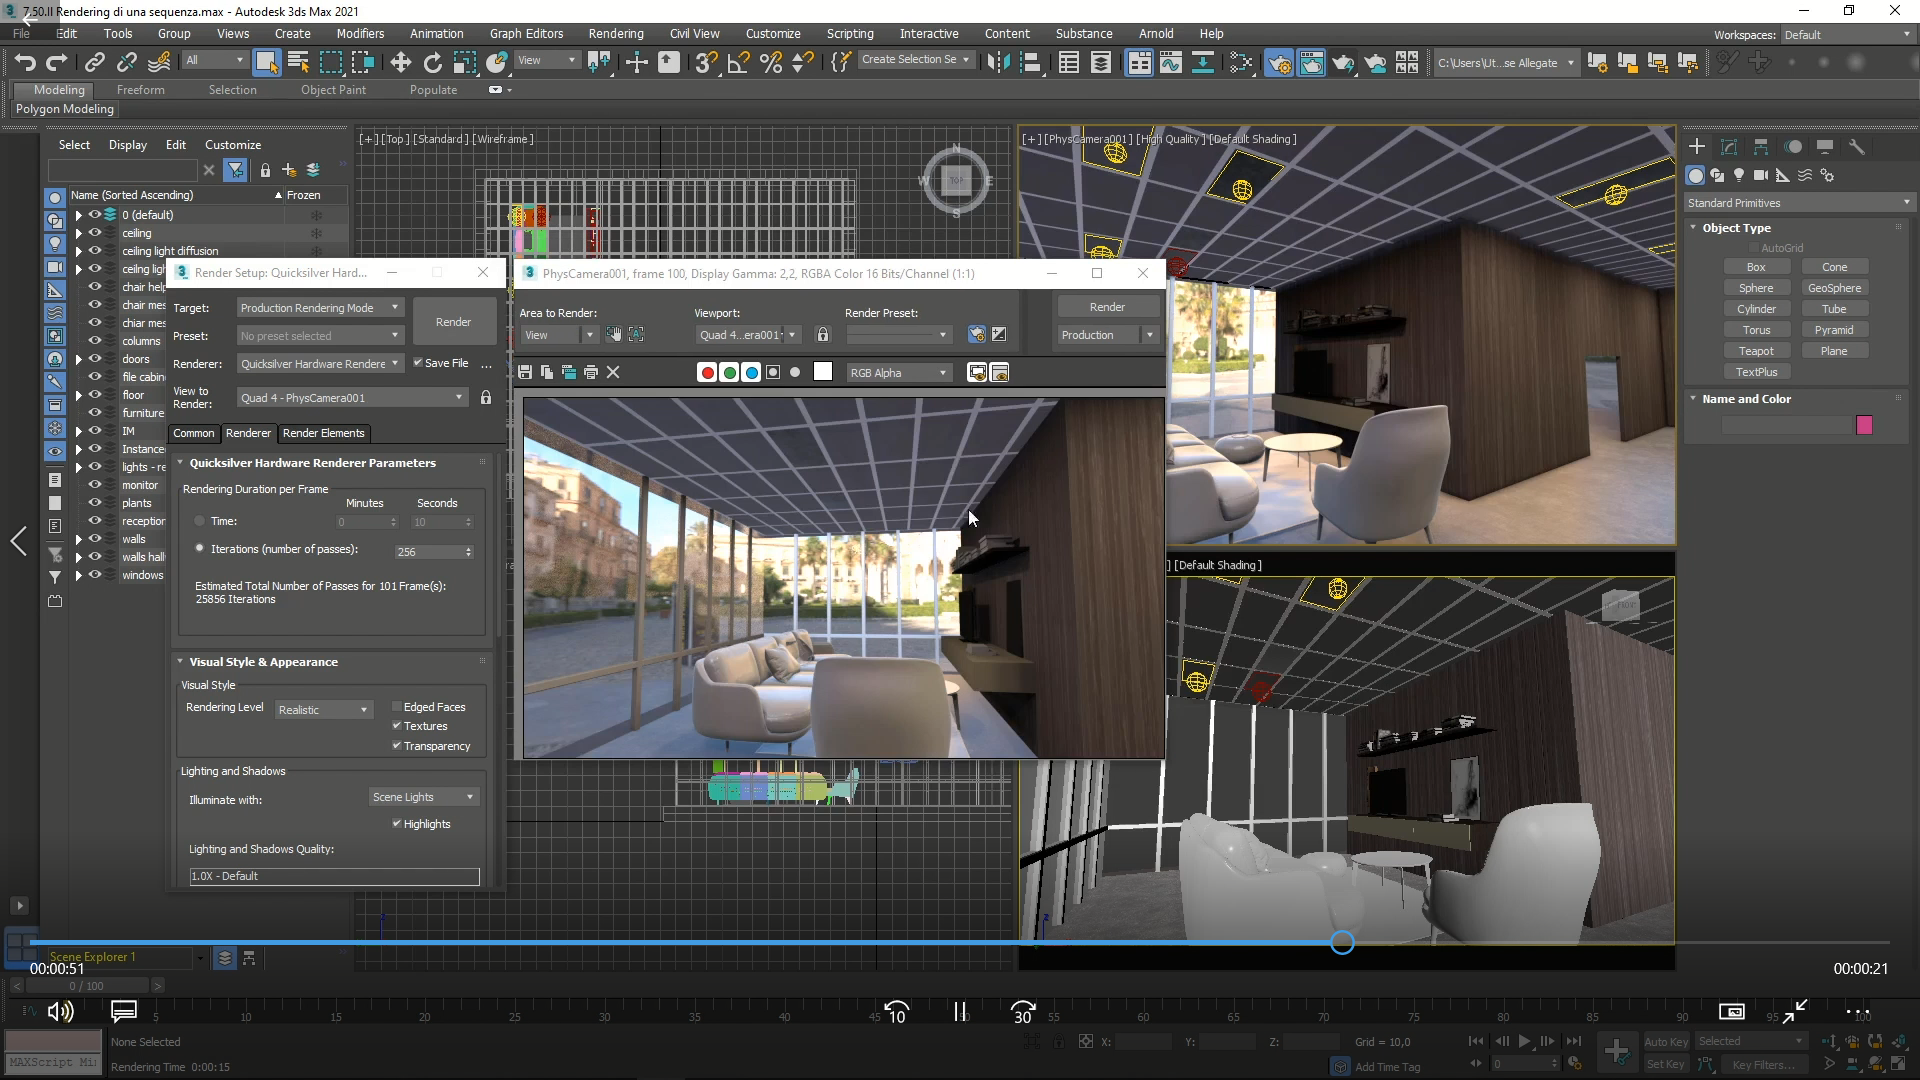The image size is (1920, 1080).
Task: Click the Common tab in Render Setup
Action: (194, 433)
